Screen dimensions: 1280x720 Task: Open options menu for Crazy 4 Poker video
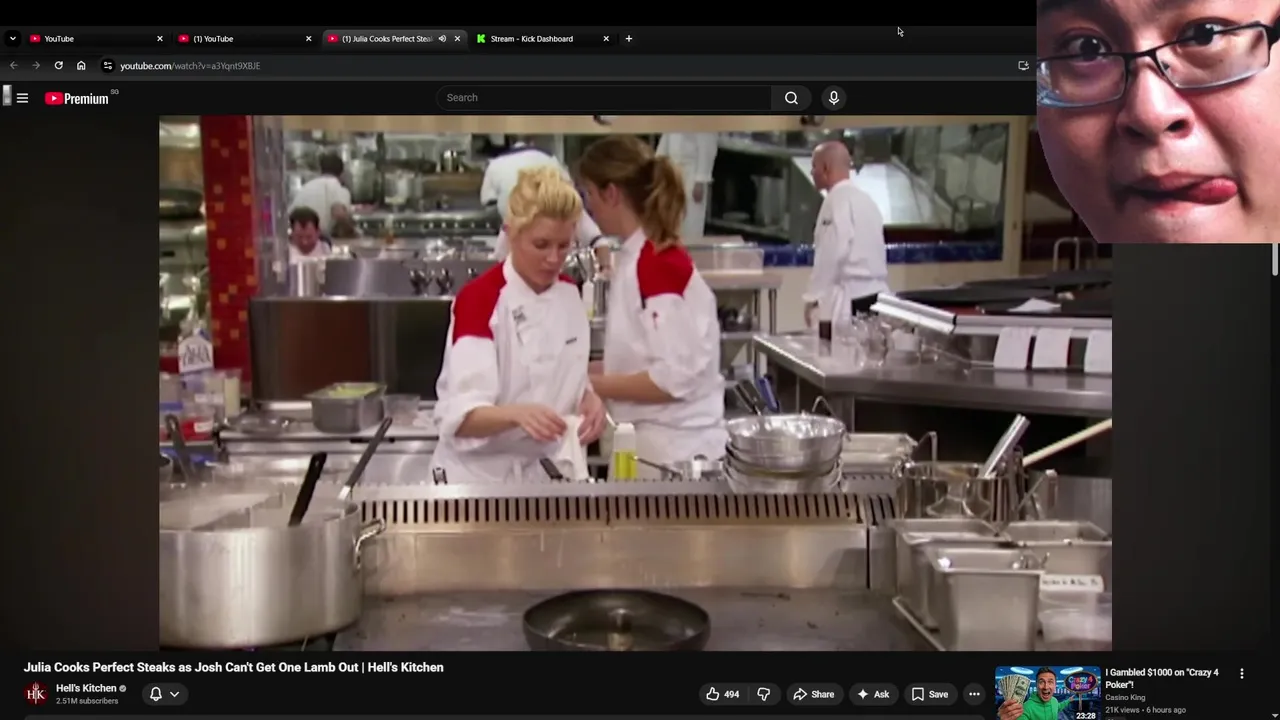[x=1242, y=674]
